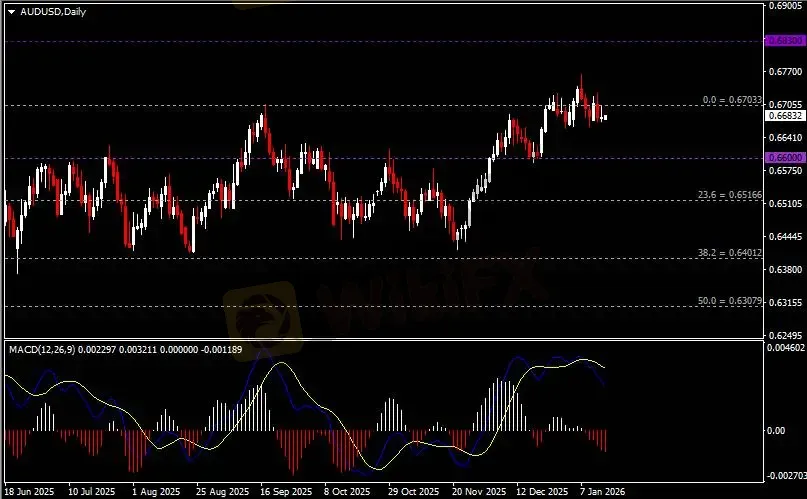The image size is (807, 499).
Task: Select the purple 0.68300 price level tag
Action: [x=784, y=41]
